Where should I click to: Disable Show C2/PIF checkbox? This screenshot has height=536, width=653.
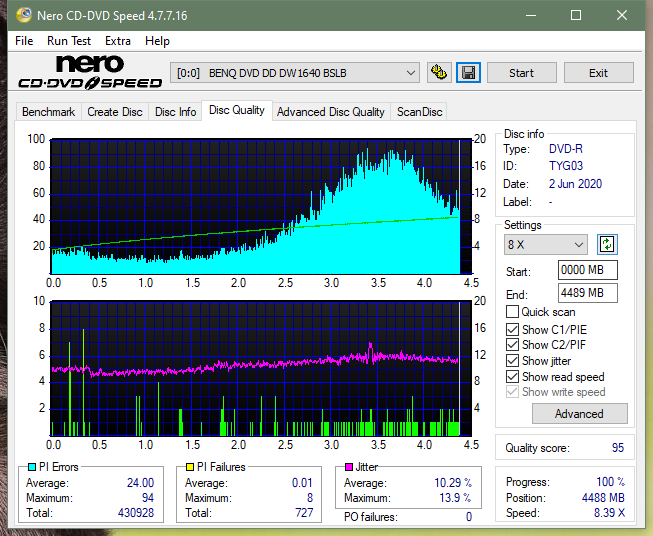click(x=512, y=345)
